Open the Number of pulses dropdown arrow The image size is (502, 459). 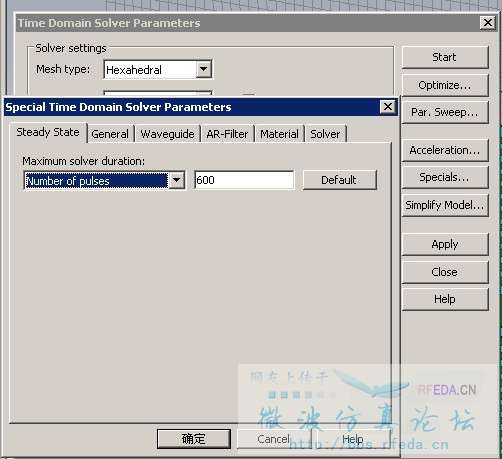pos(176,180)
